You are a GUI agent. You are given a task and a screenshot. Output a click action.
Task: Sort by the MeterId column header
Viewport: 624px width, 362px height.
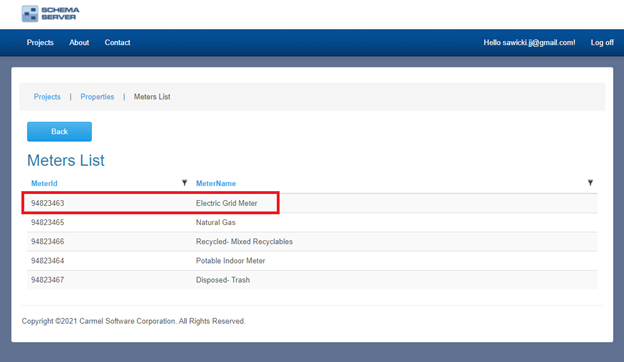(x=44, y=183)
